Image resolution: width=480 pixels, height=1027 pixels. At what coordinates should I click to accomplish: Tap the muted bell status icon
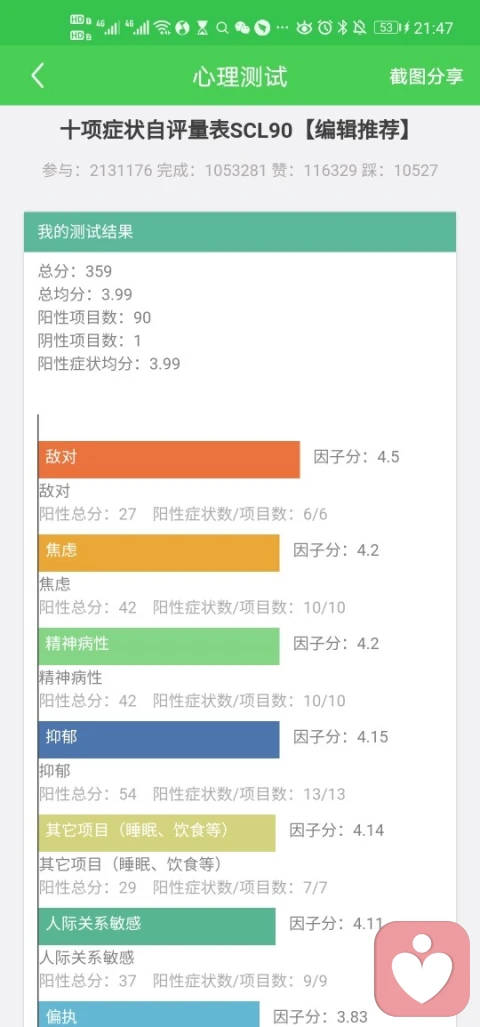click(x=360, y=28)
